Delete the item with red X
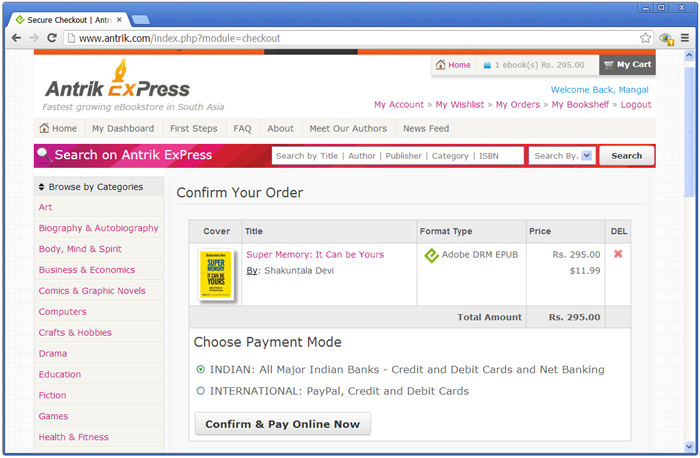Viewport: 700px width, 458px height. (618, 254)
